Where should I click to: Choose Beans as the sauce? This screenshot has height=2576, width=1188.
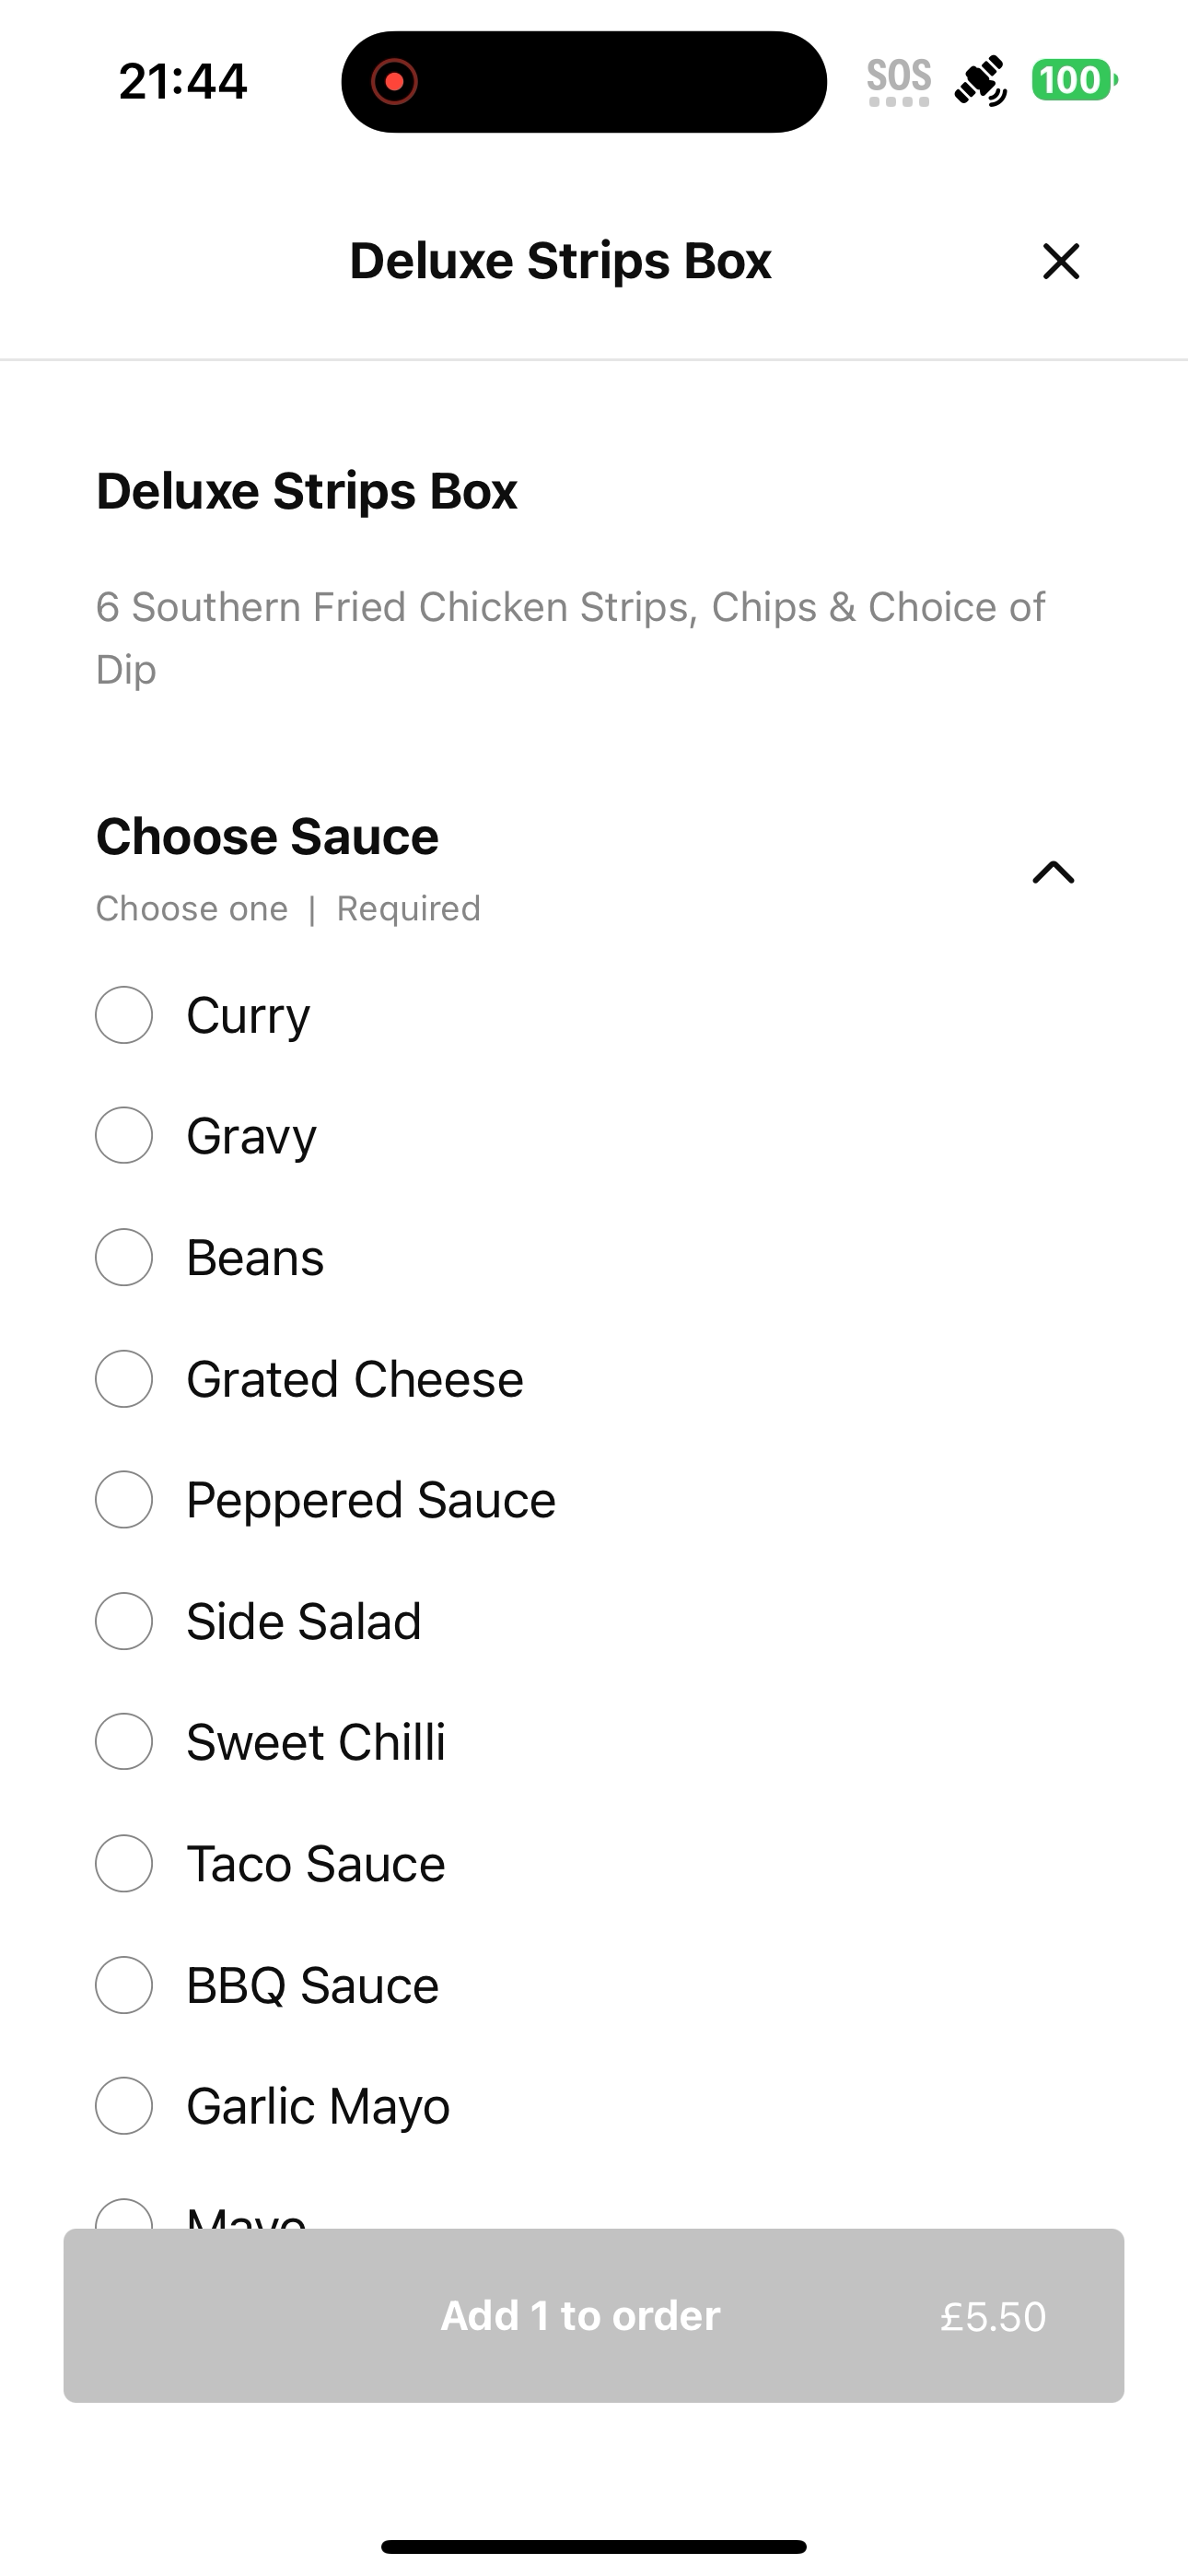click(124, 1257)
